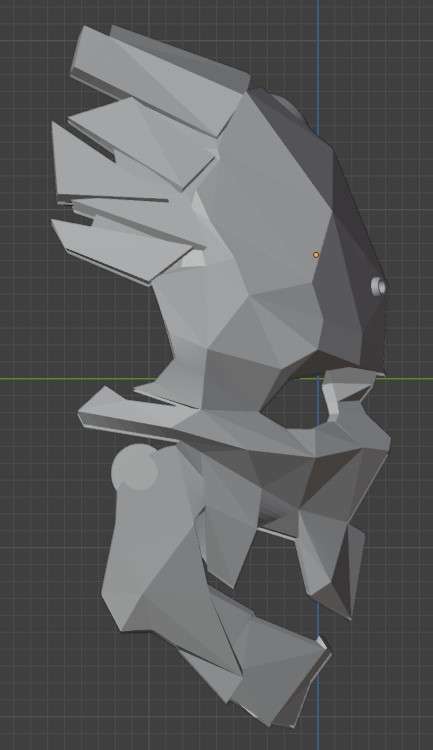This screenshot has width=433, height=750.
Task: Select the dark pointed fang piece
Action: (333, 564)
